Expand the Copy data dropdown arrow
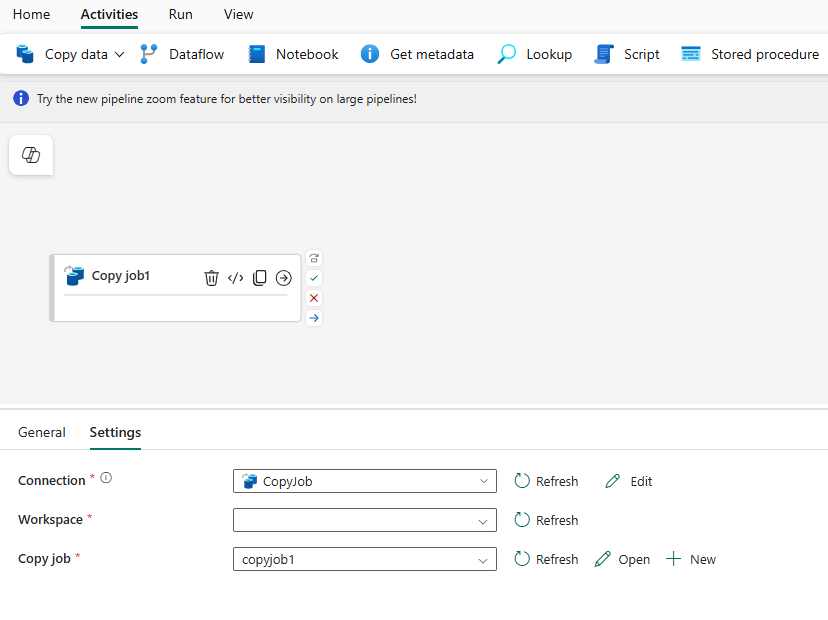 [119, 54]
